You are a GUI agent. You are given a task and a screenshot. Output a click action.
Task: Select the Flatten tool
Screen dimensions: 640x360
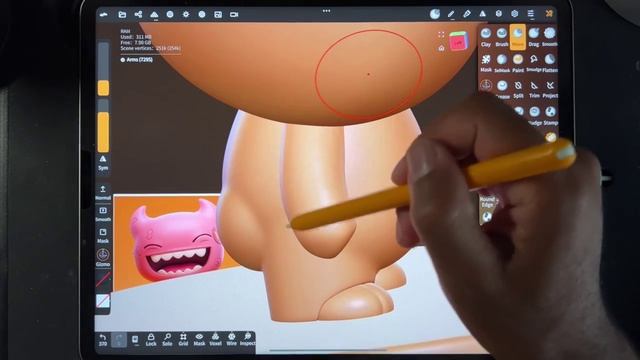(x=550, y=63)
